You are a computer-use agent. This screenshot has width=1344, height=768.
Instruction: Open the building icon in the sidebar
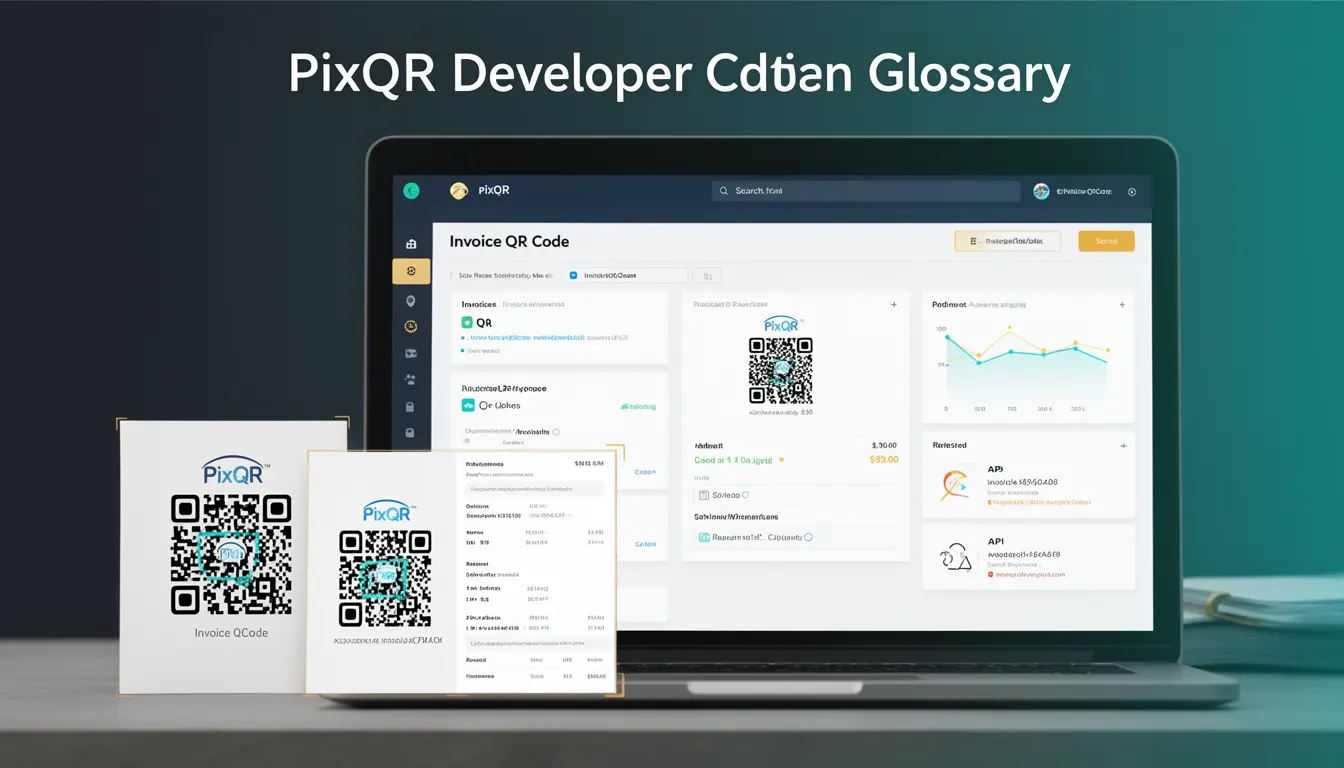point(410,244)
